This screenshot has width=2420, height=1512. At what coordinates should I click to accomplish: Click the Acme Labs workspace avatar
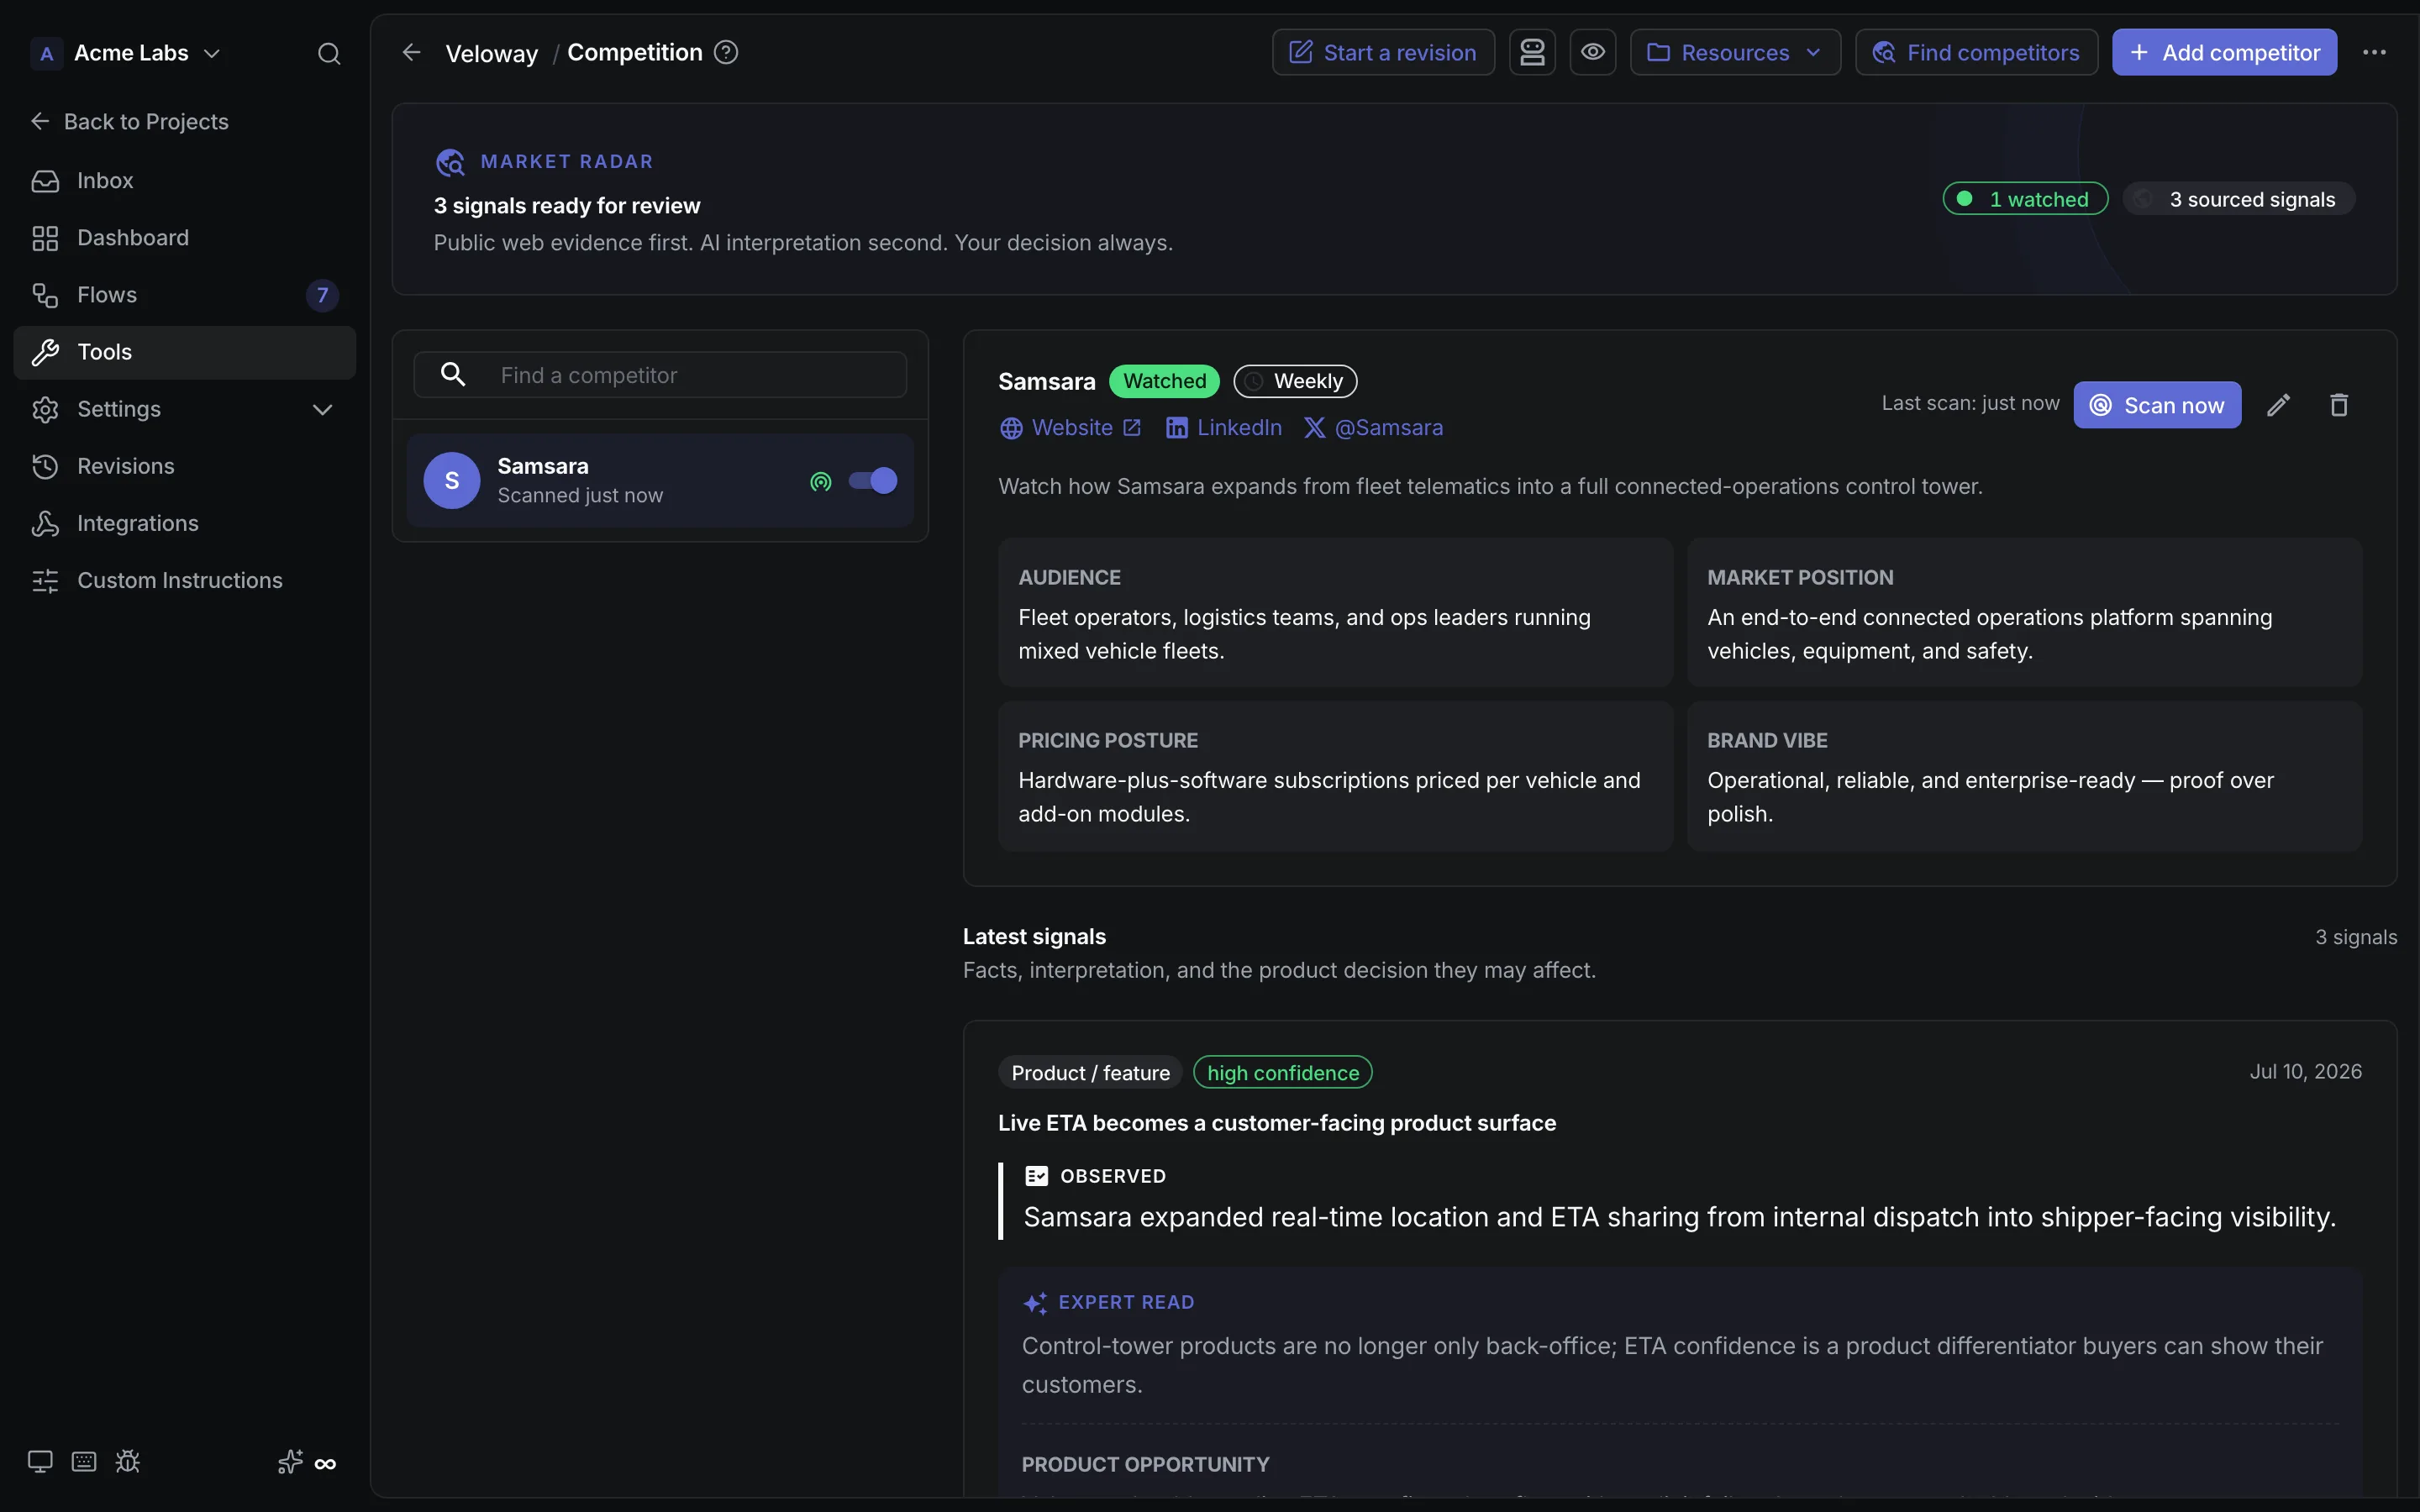(x=46, y=53)
